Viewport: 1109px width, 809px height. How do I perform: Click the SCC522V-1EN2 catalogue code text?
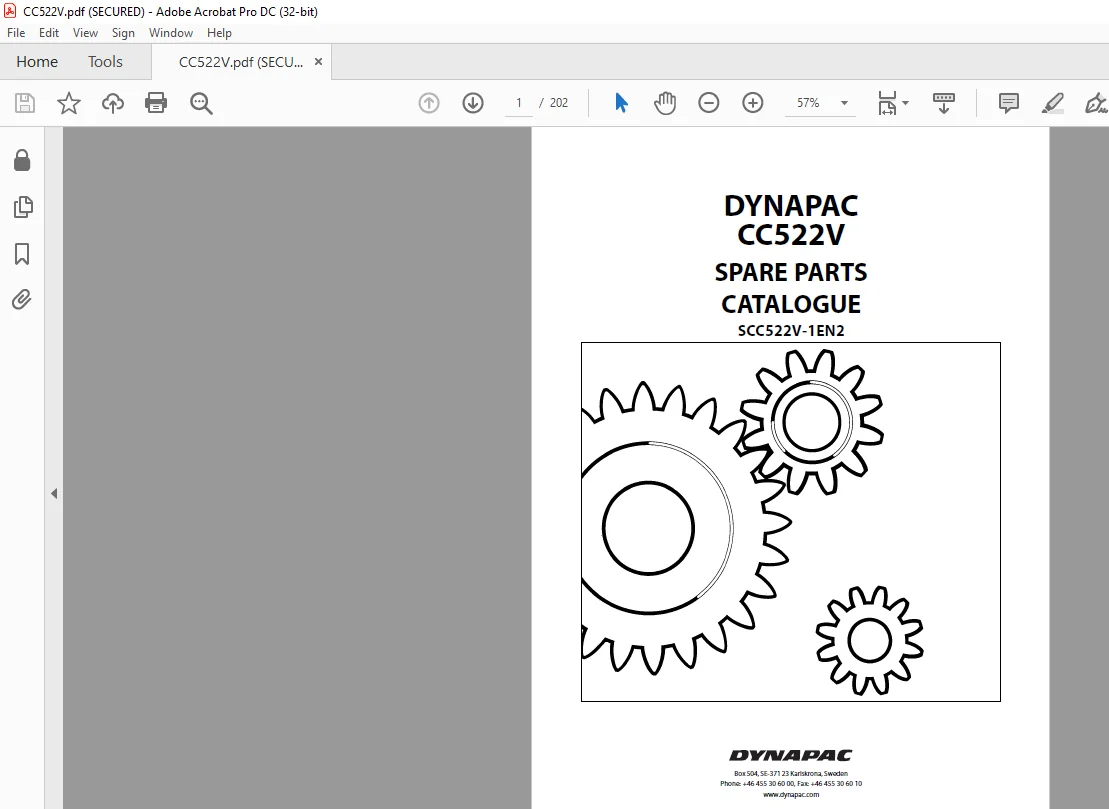point(791,331)
